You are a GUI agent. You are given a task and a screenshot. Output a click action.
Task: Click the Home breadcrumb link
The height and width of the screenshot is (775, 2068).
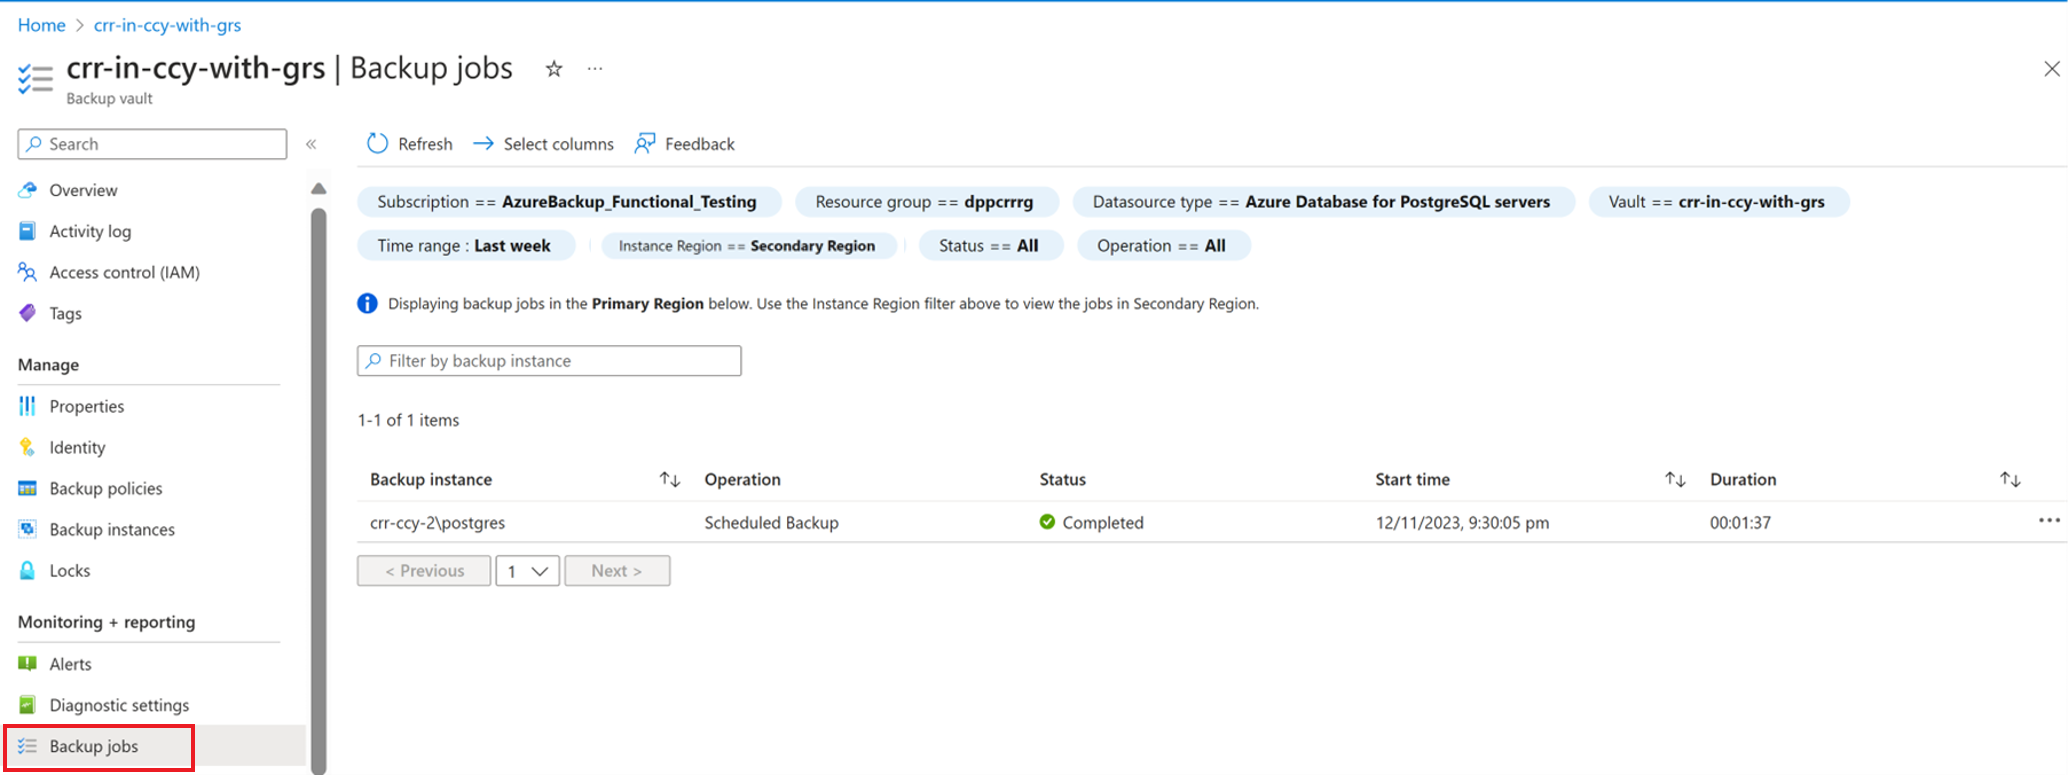pyautogui.click(x=41, y=25)
